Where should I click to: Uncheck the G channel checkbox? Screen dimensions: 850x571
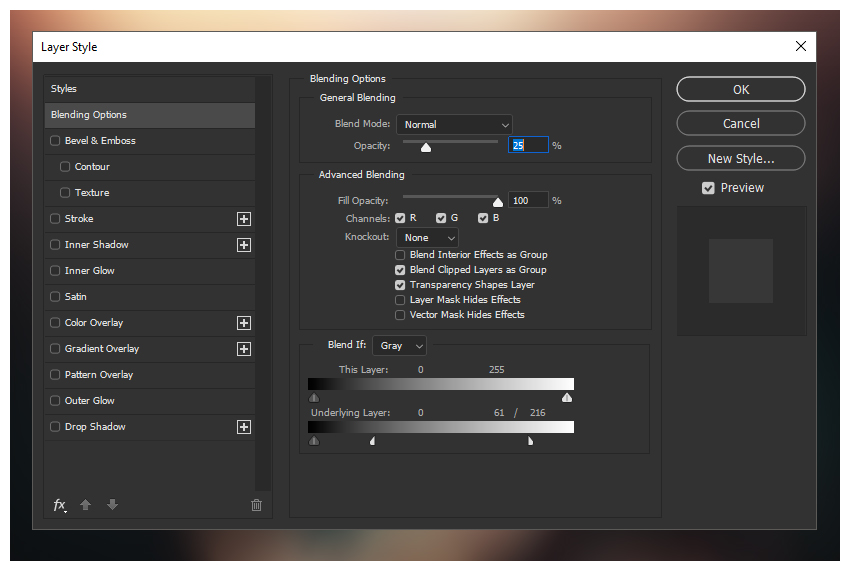click(441, 218)
